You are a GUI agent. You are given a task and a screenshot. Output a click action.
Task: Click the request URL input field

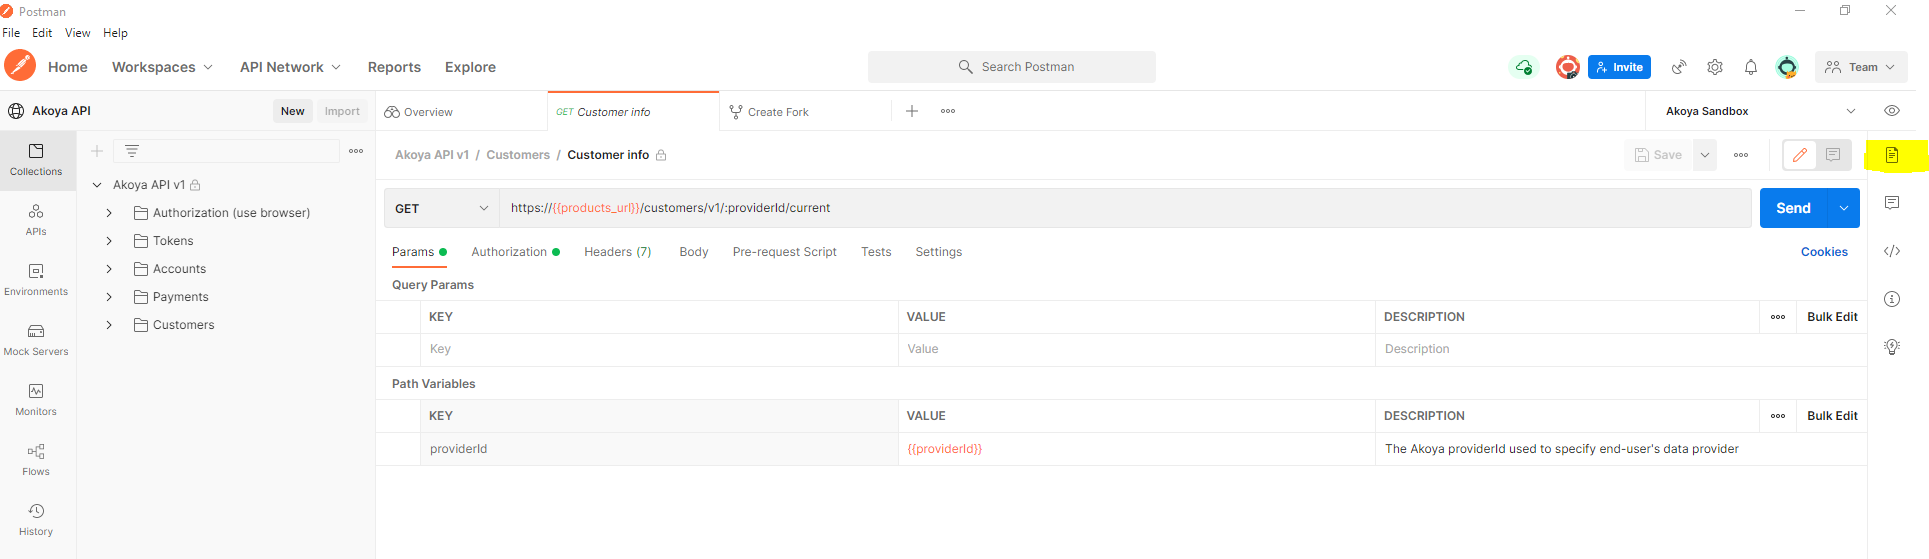(x=1125, y=208)
